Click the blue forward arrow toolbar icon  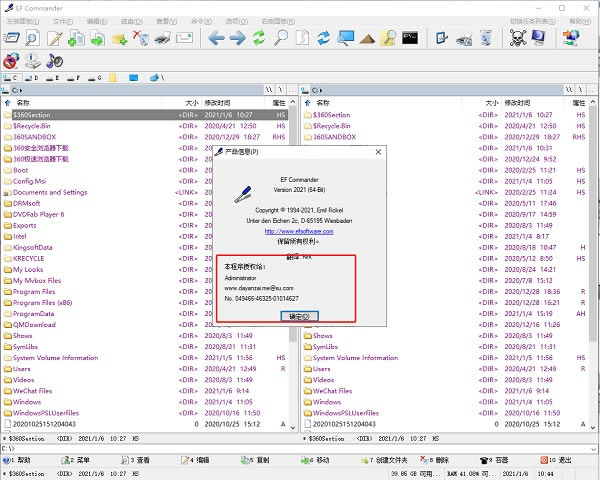[x=237, y=39]
